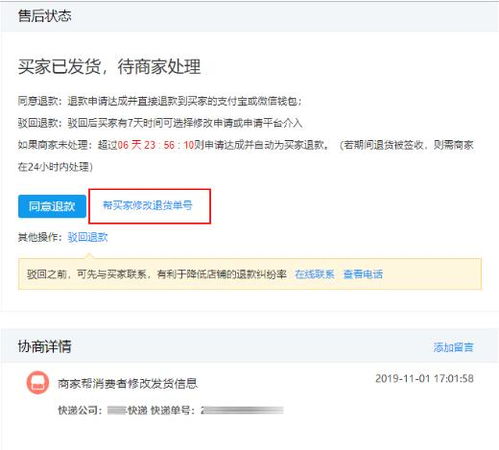This screenshot has height=450, width=499.
Task: Click the 在24小时内处理 note text
Action: tap(55, 167)
